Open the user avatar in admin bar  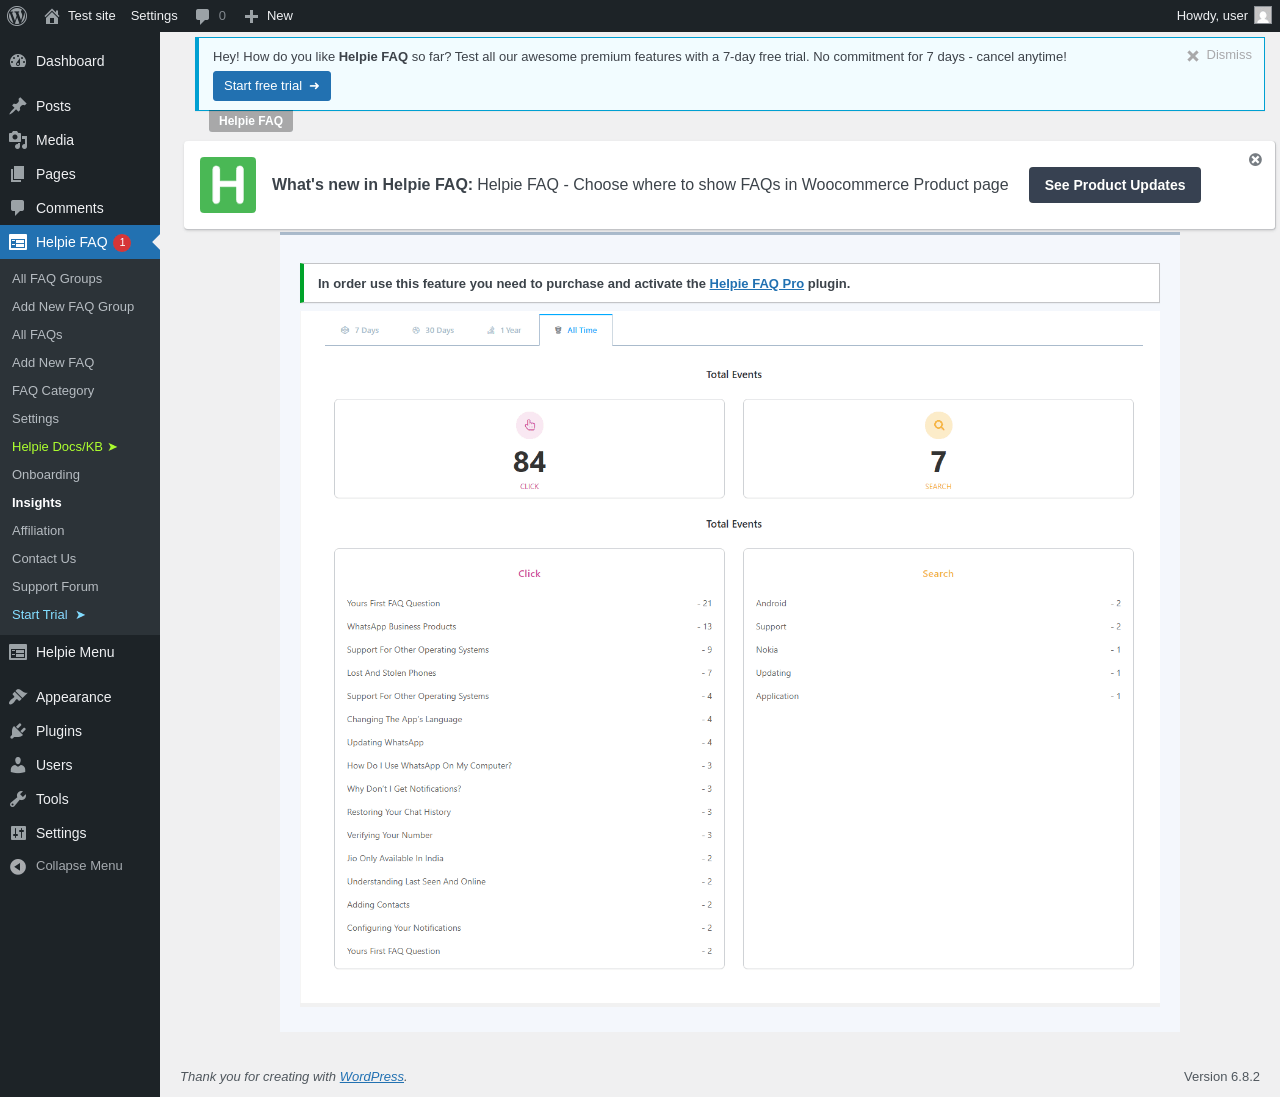click(1263, 15)
